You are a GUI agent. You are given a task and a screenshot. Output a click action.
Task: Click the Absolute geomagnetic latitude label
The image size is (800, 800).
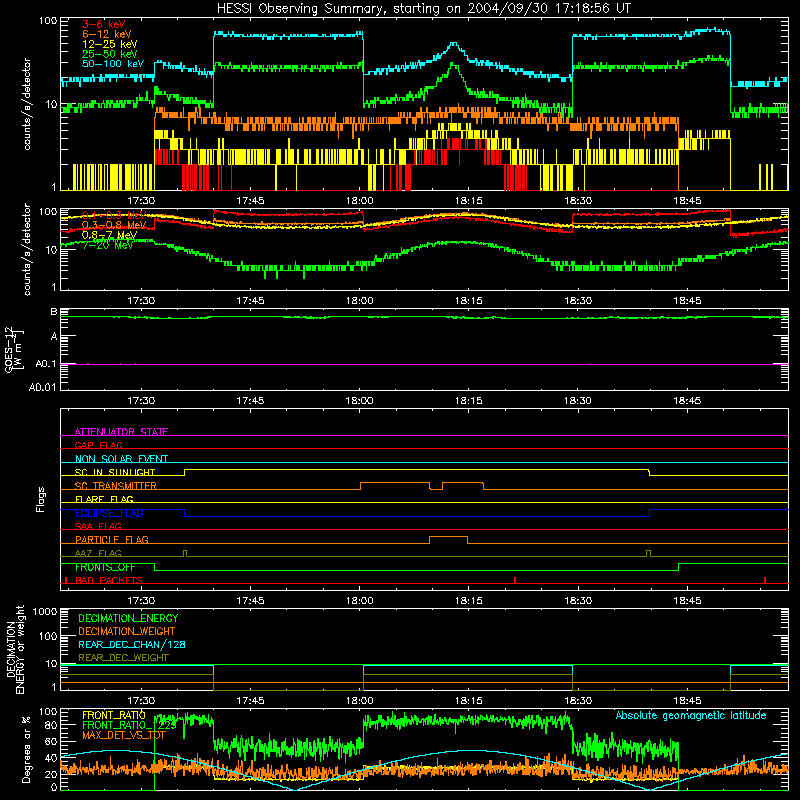point(691,715)
